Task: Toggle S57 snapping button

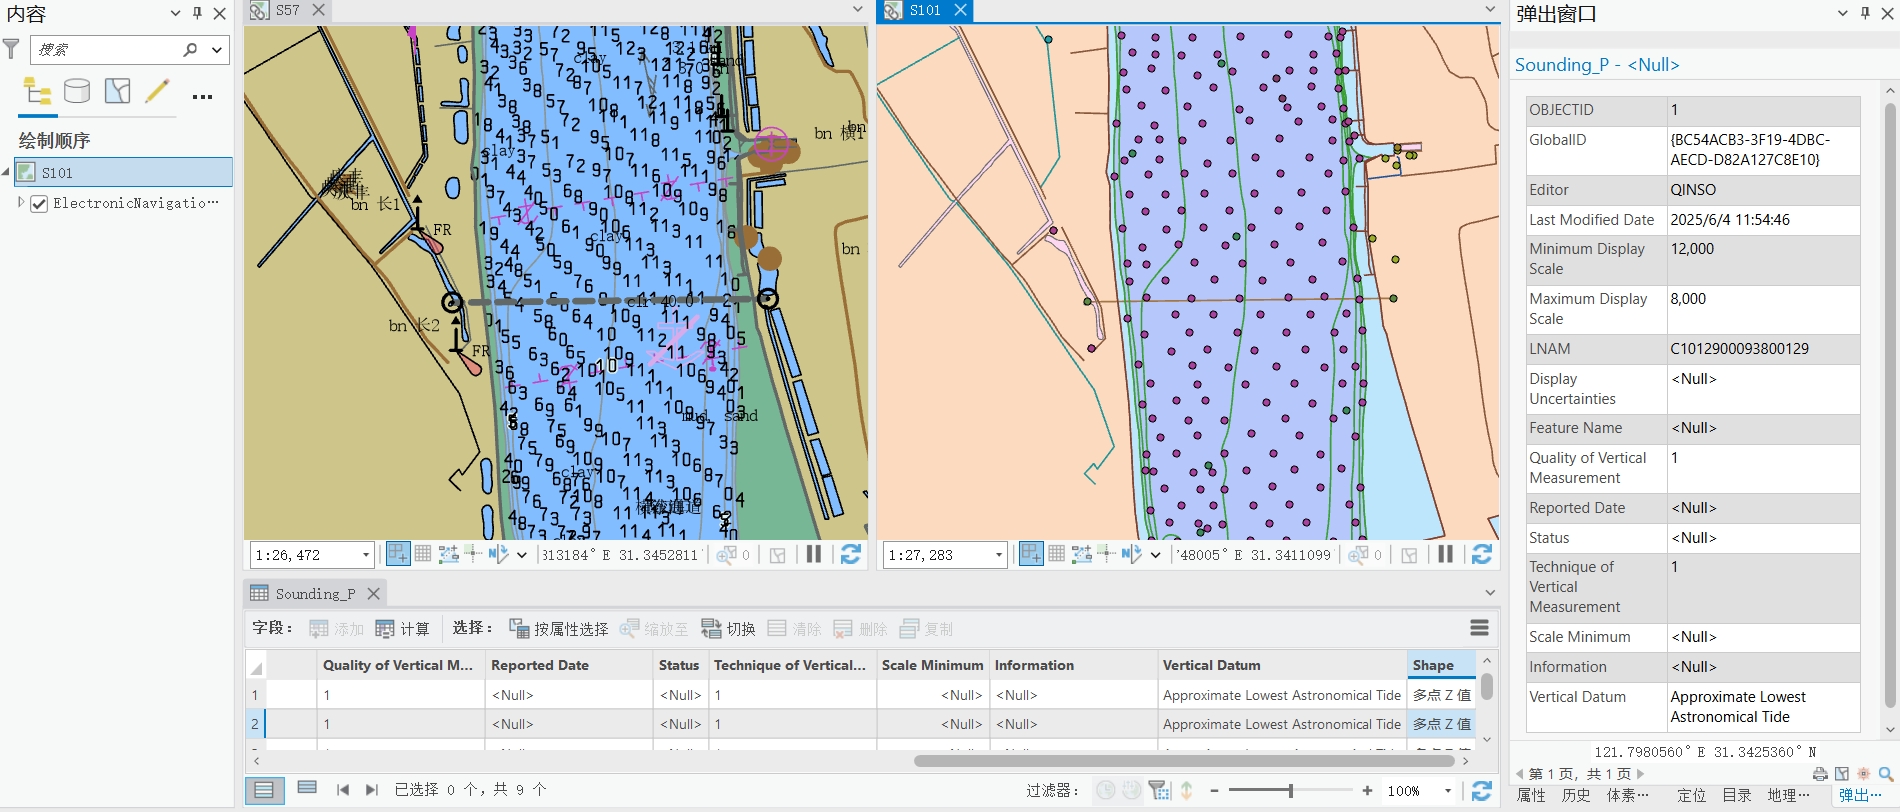Action: pyautogui.click(x=397, y=554)
